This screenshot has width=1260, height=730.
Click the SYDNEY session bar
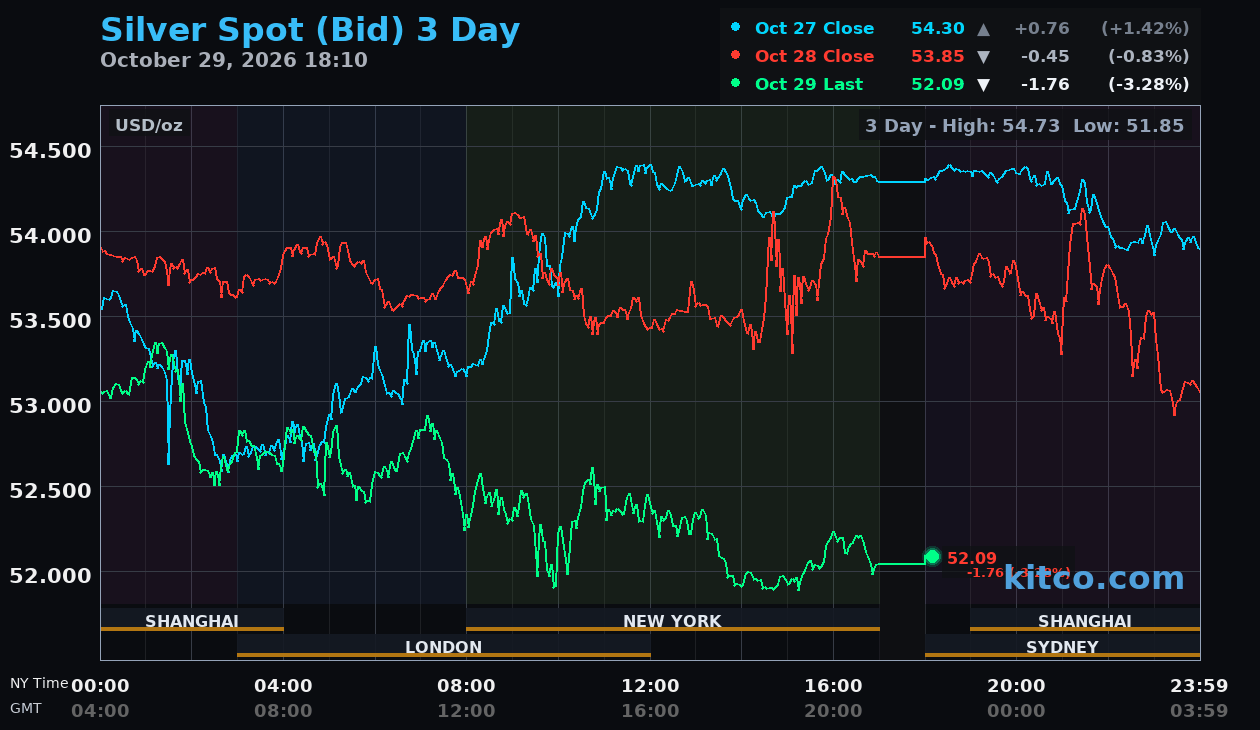point(1062,646)
